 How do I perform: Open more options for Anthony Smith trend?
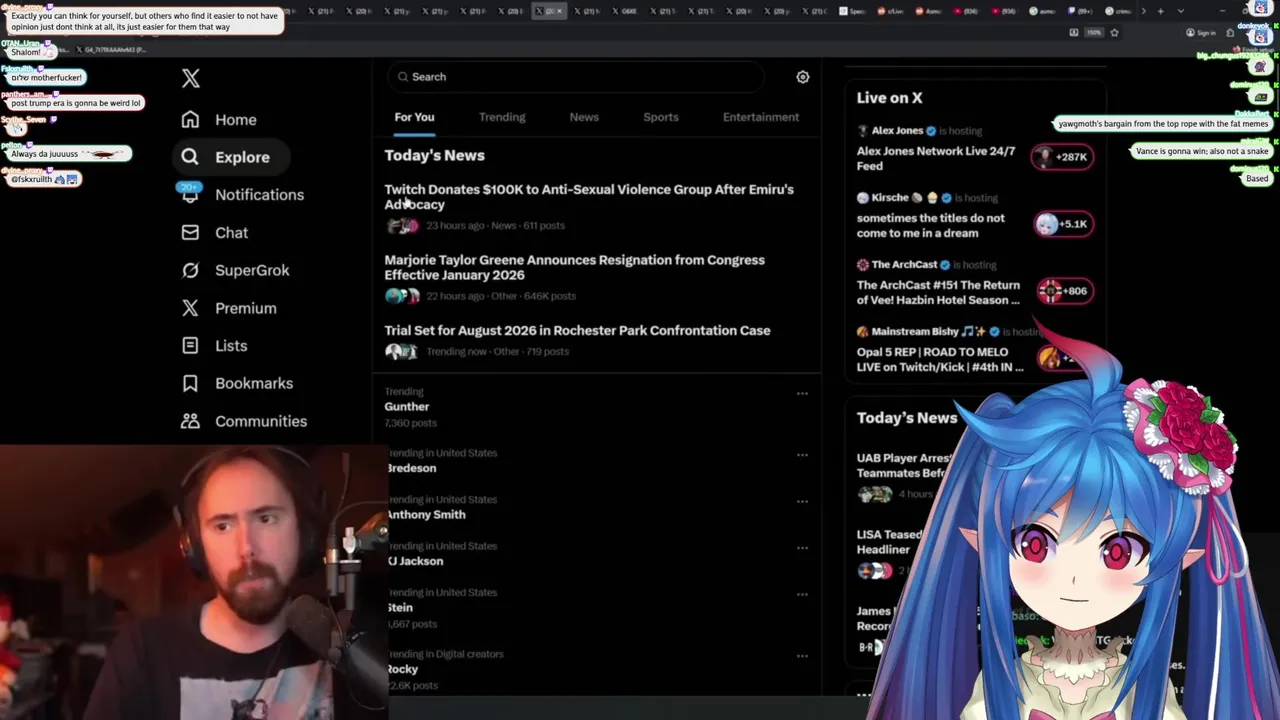tap(802, 502)
